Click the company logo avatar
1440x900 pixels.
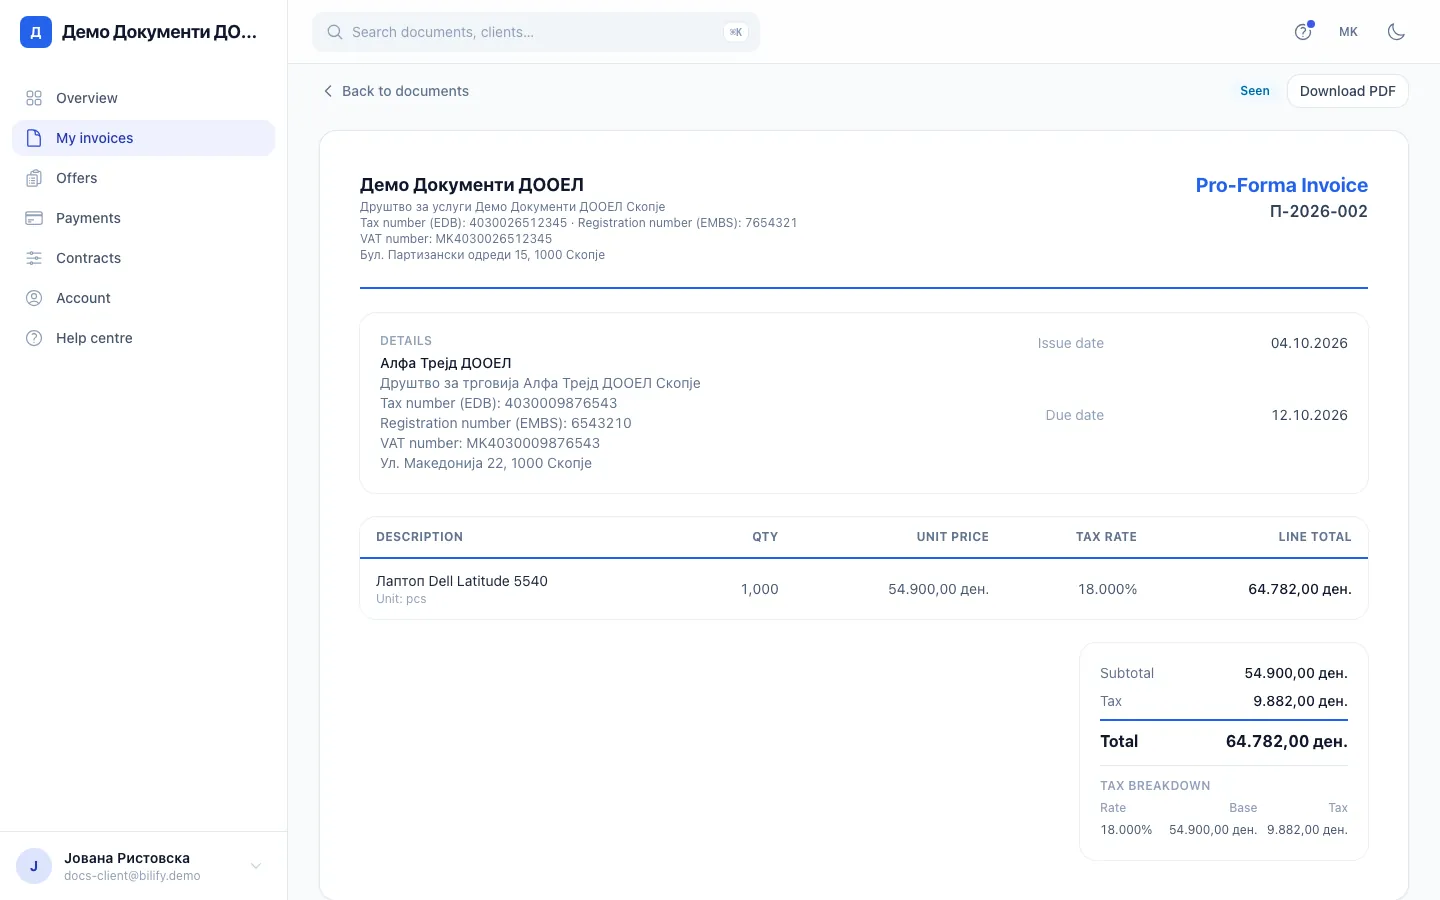coord(36,32)
